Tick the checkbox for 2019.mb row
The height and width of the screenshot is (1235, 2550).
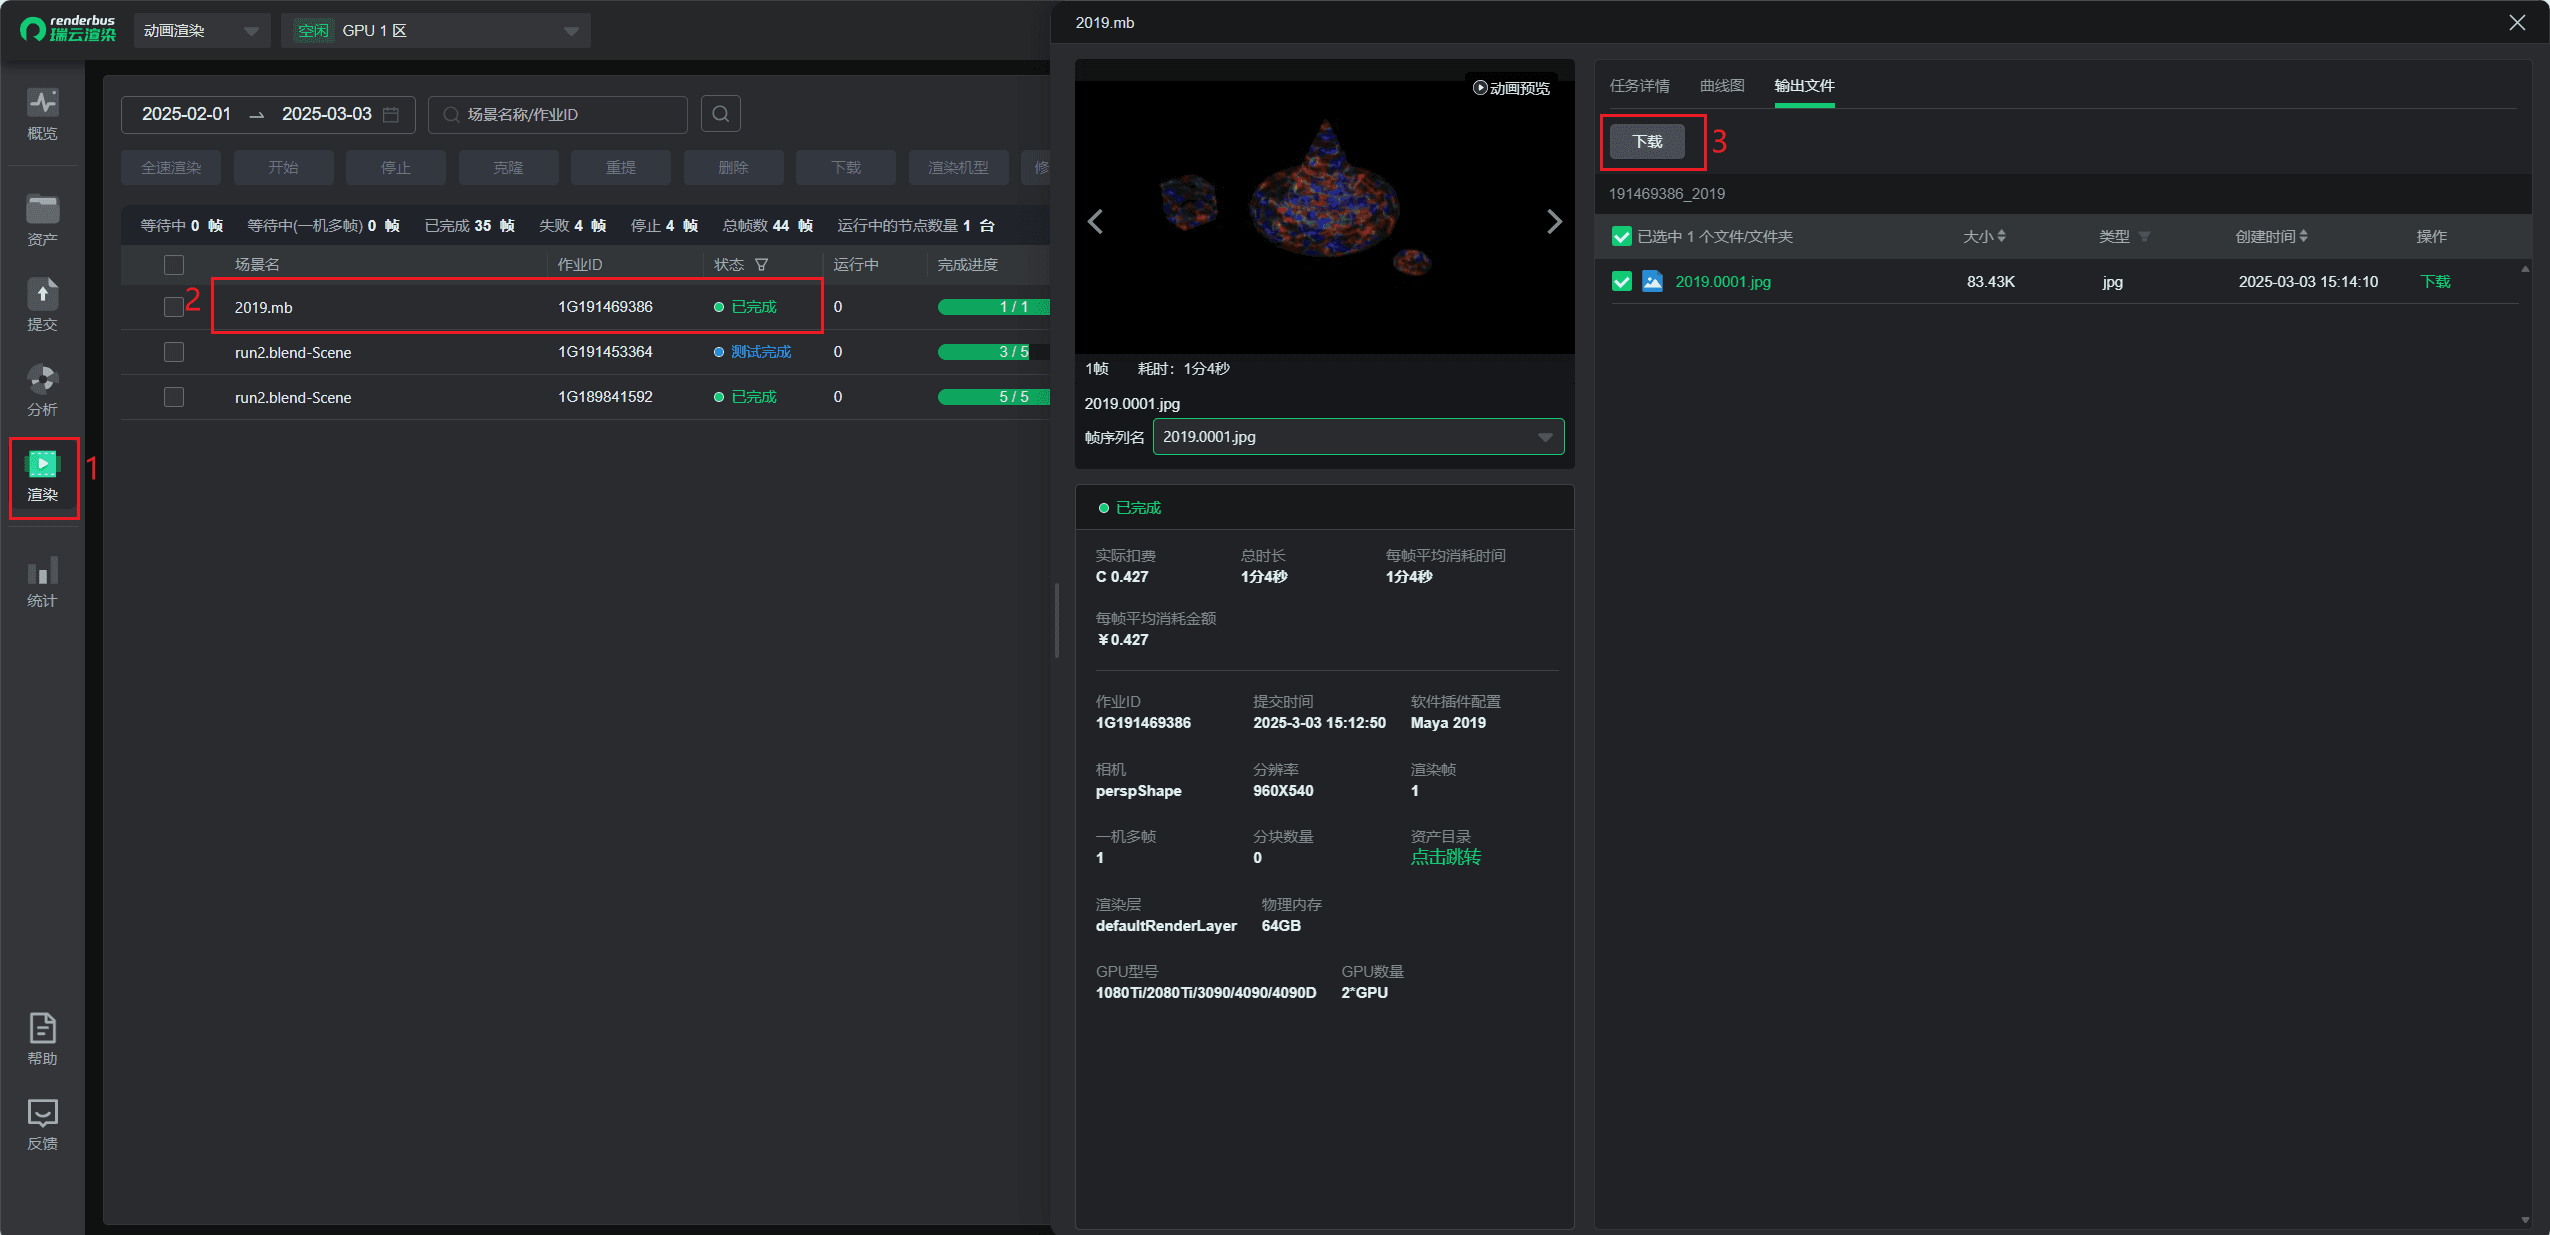(174, 307)
